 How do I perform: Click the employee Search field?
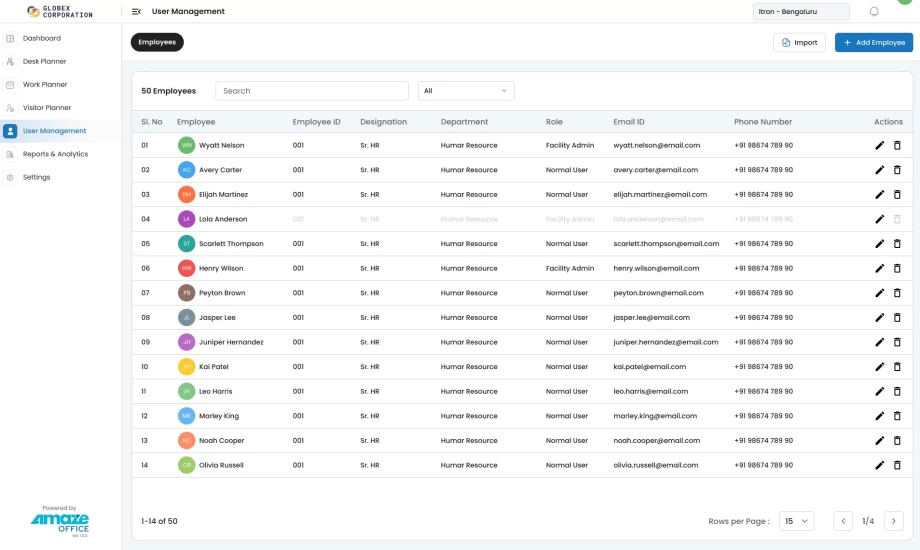point(312,91)
